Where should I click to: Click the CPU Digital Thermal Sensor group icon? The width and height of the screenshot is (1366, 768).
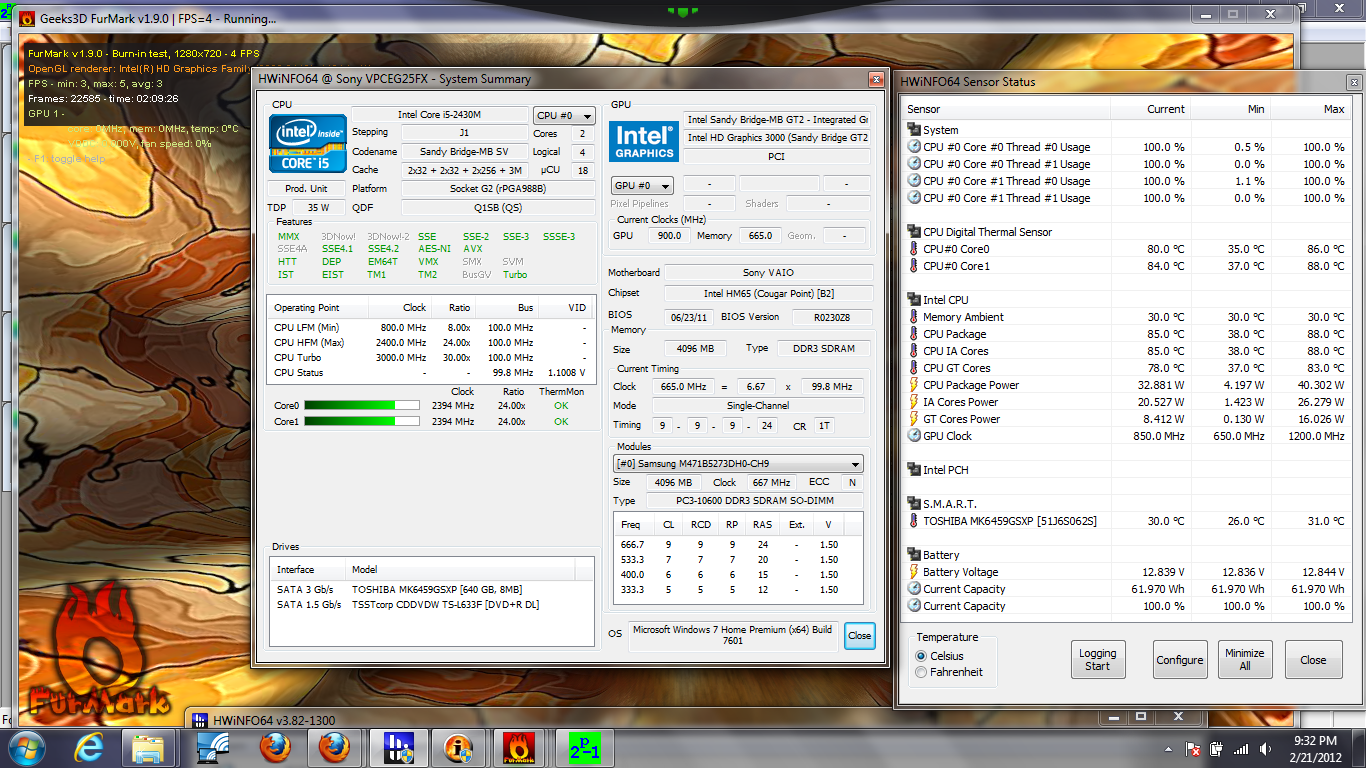coord(914,232)
